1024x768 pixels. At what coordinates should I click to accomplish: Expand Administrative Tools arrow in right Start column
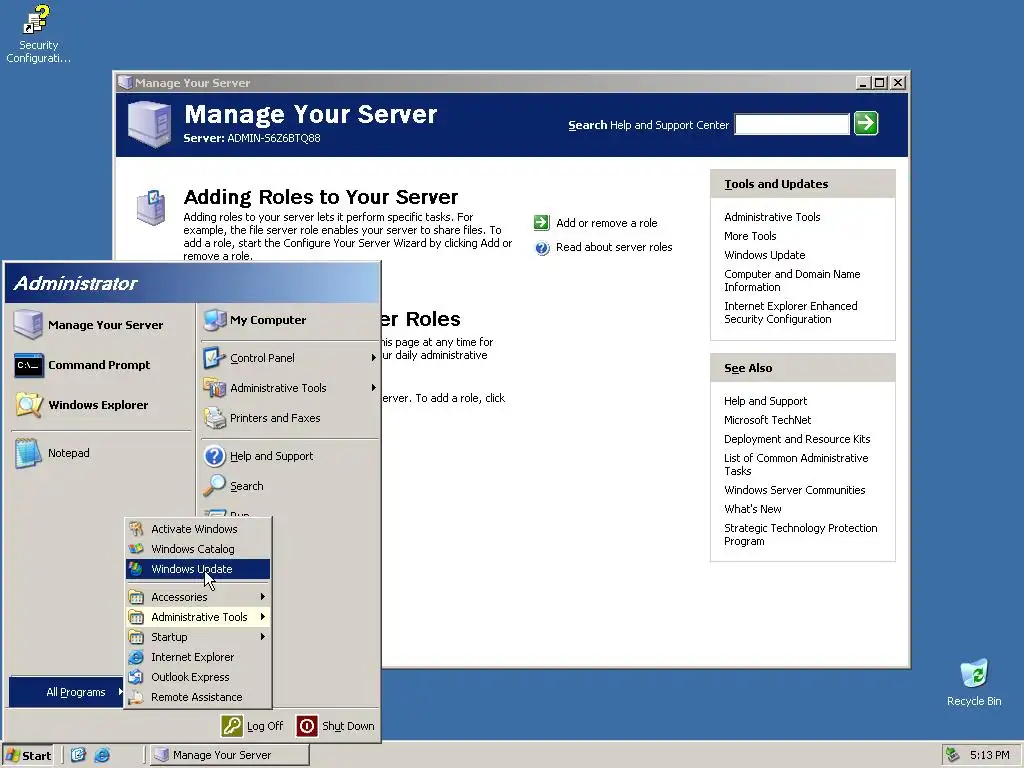point(374,388)
